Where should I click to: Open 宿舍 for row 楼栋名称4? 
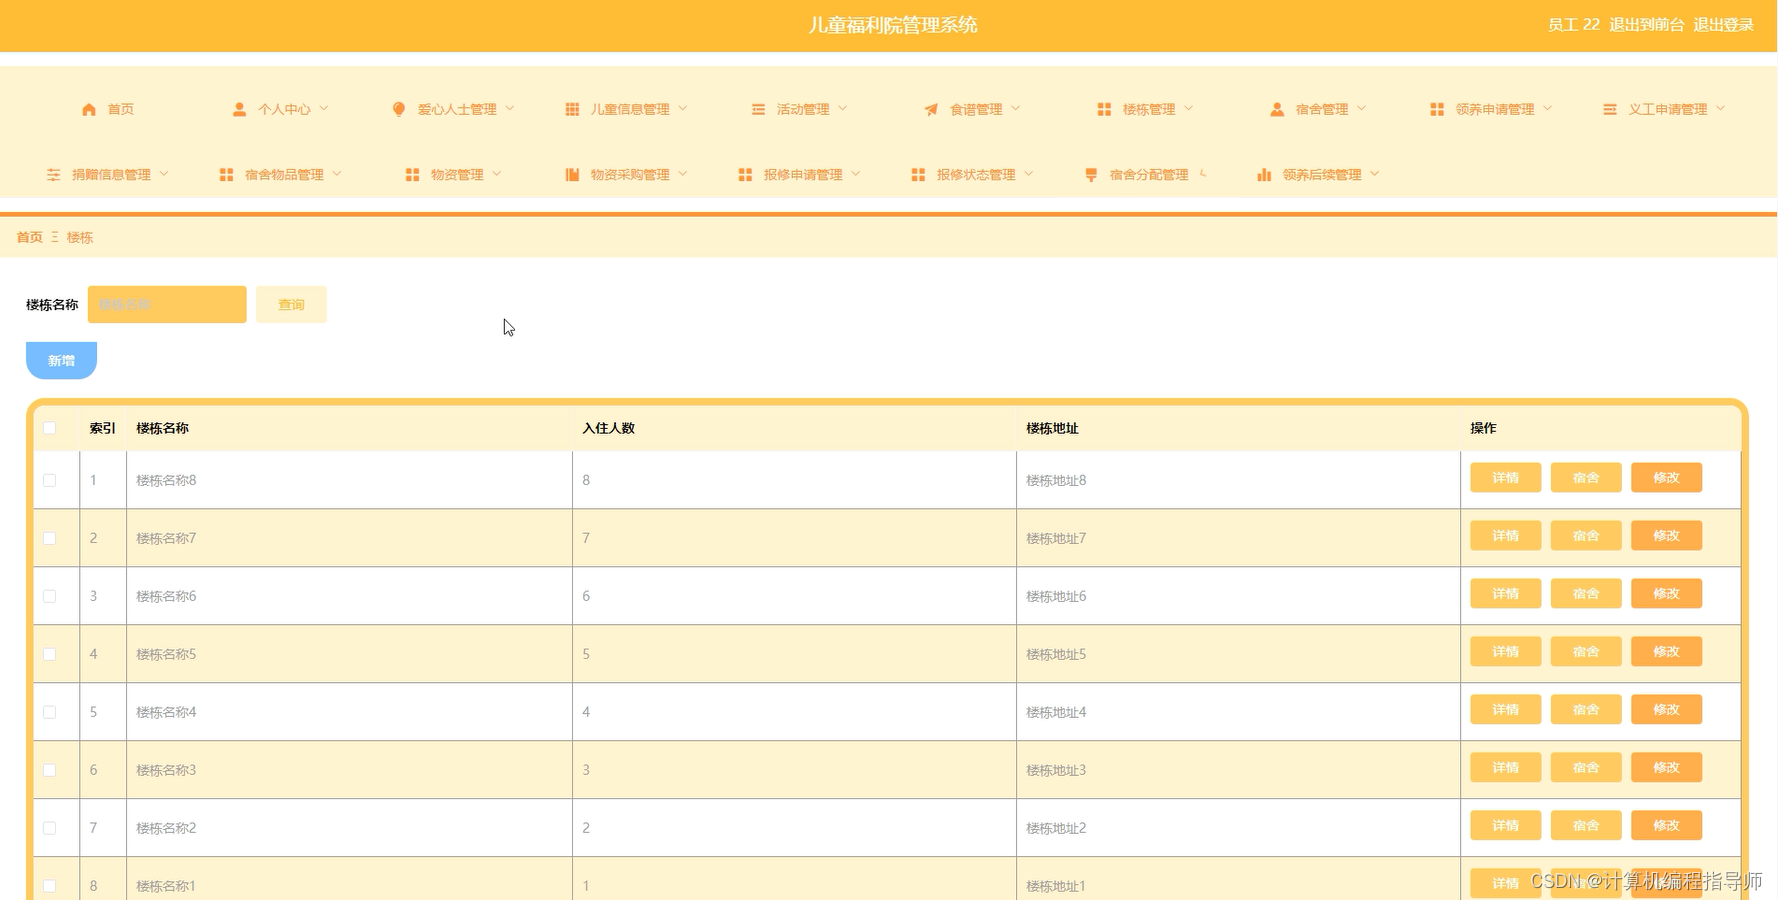[1586, 710]
